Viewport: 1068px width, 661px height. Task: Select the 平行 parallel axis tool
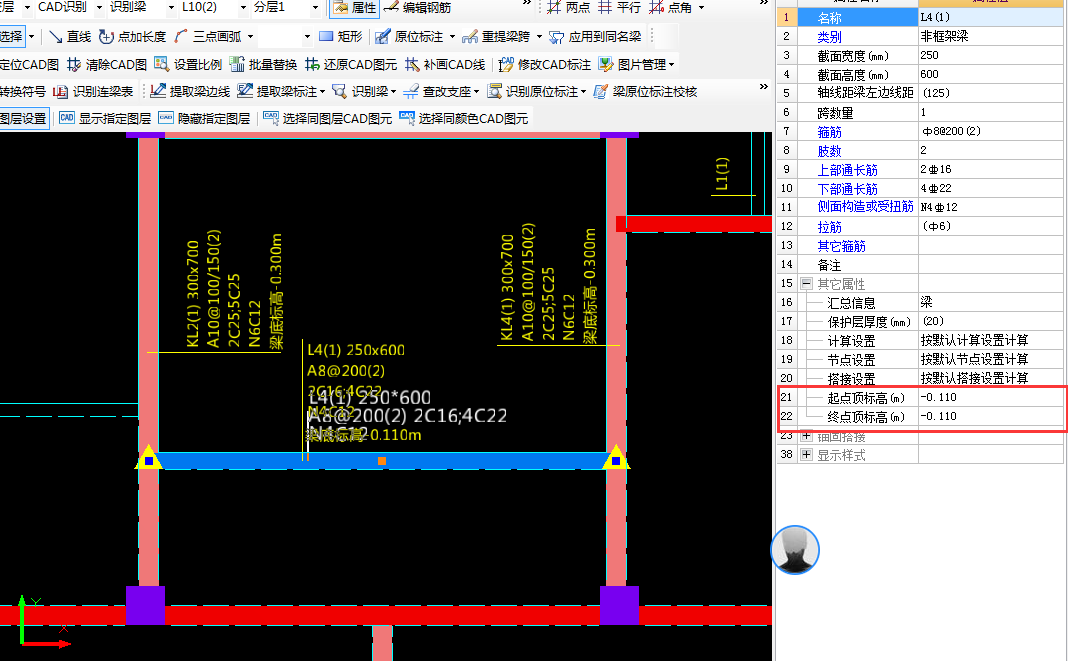tap(619, 8)
